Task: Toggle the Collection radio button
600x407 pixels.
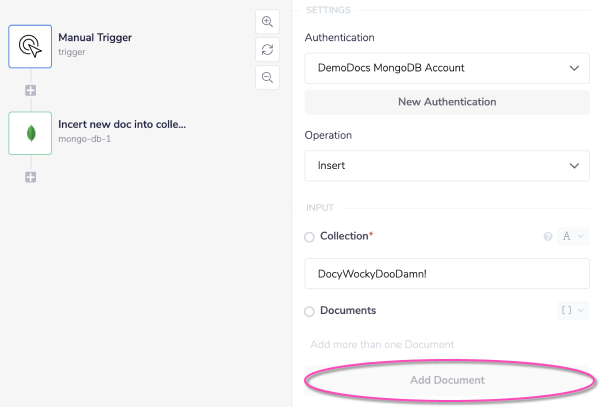Action: click(310, 237)
